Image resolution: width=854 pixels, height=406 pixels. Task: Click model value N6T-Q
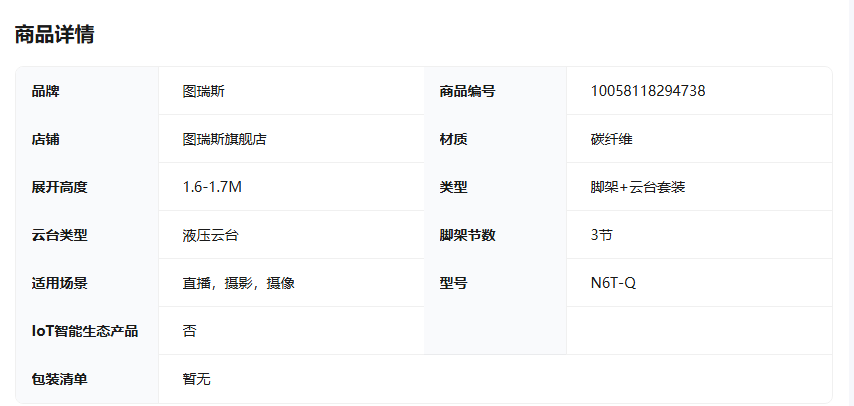pos(613,283)
